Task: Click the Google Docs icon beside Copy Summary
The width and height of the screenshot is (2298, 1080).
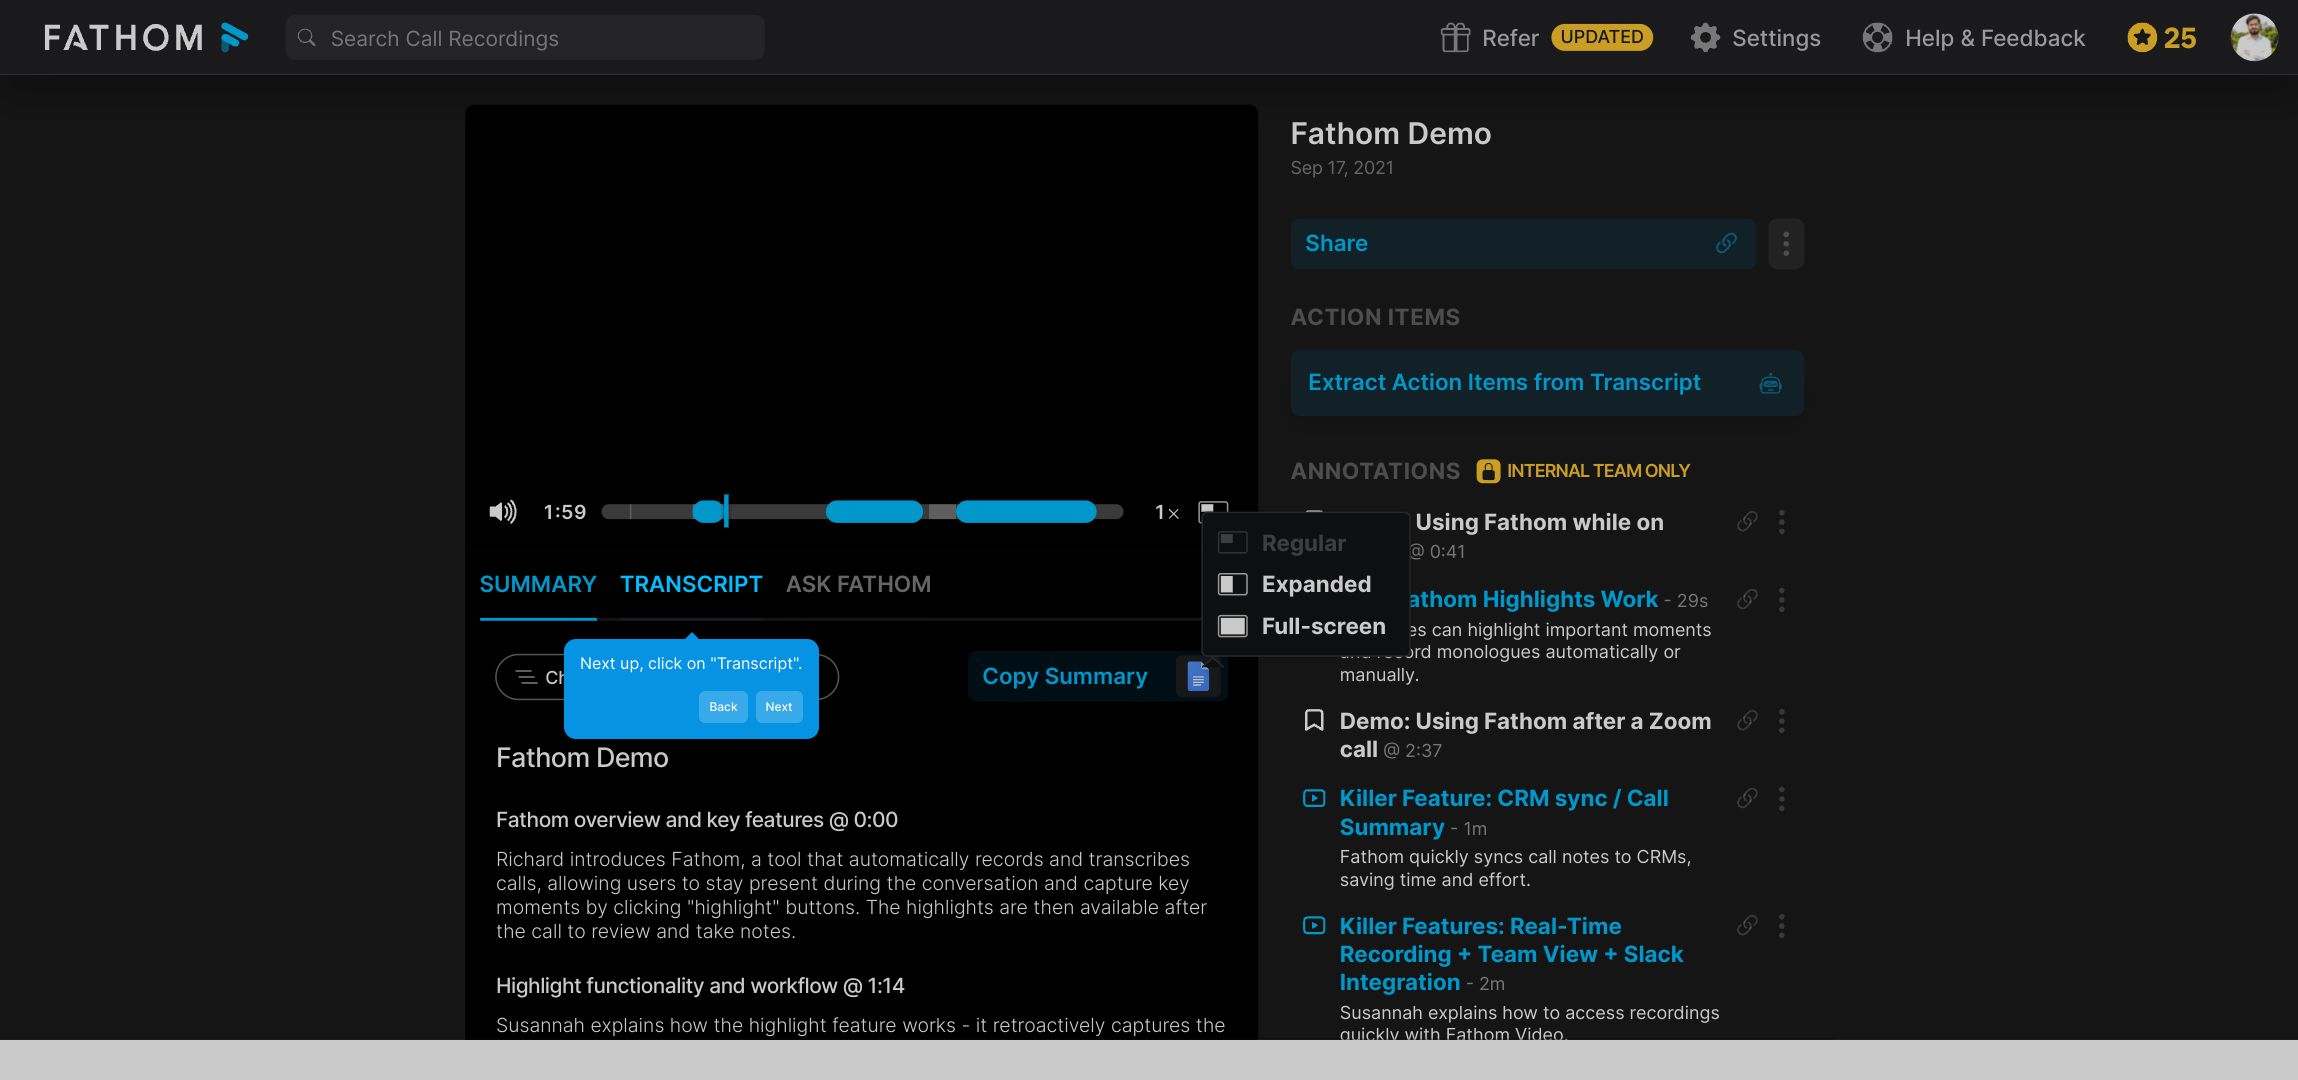Action: coord(1198,677)
